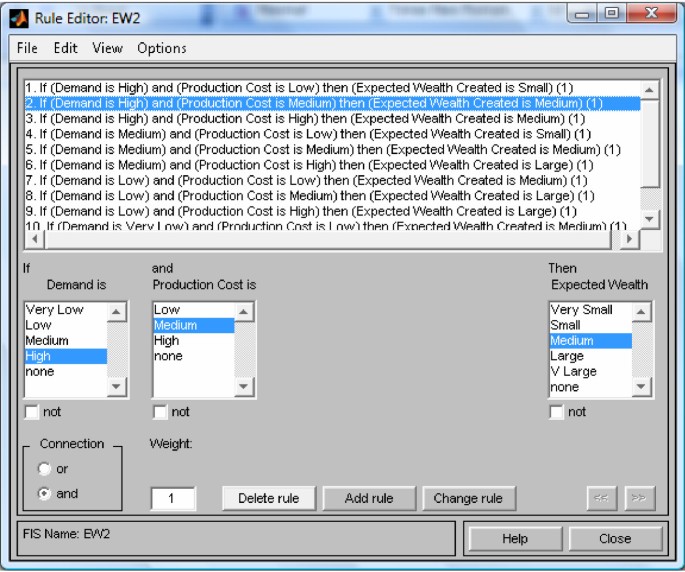Click the MATLAB icon in title bar
Viewport: 685px width, 572px height.
point(20,18)
